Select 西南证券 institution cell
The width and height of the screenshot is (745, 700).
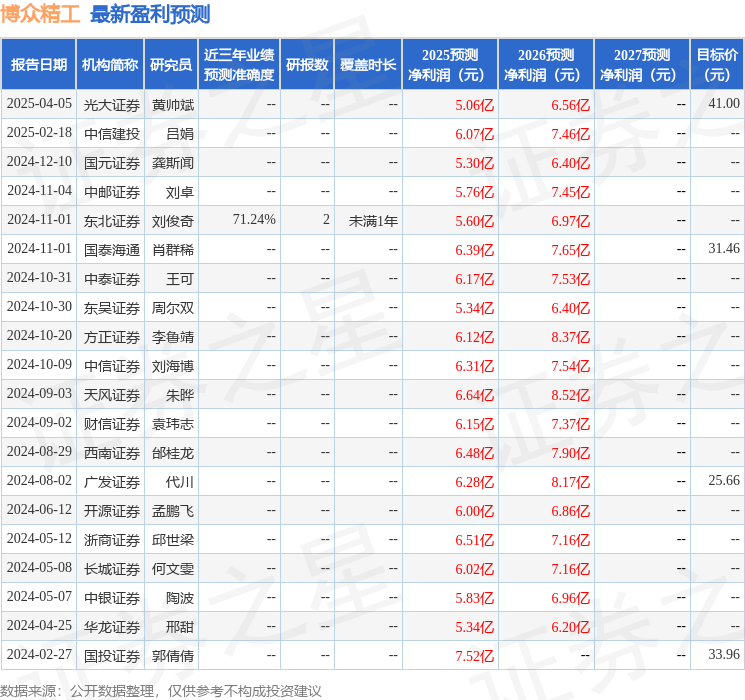pyautogui.click(x=112, y=453)
